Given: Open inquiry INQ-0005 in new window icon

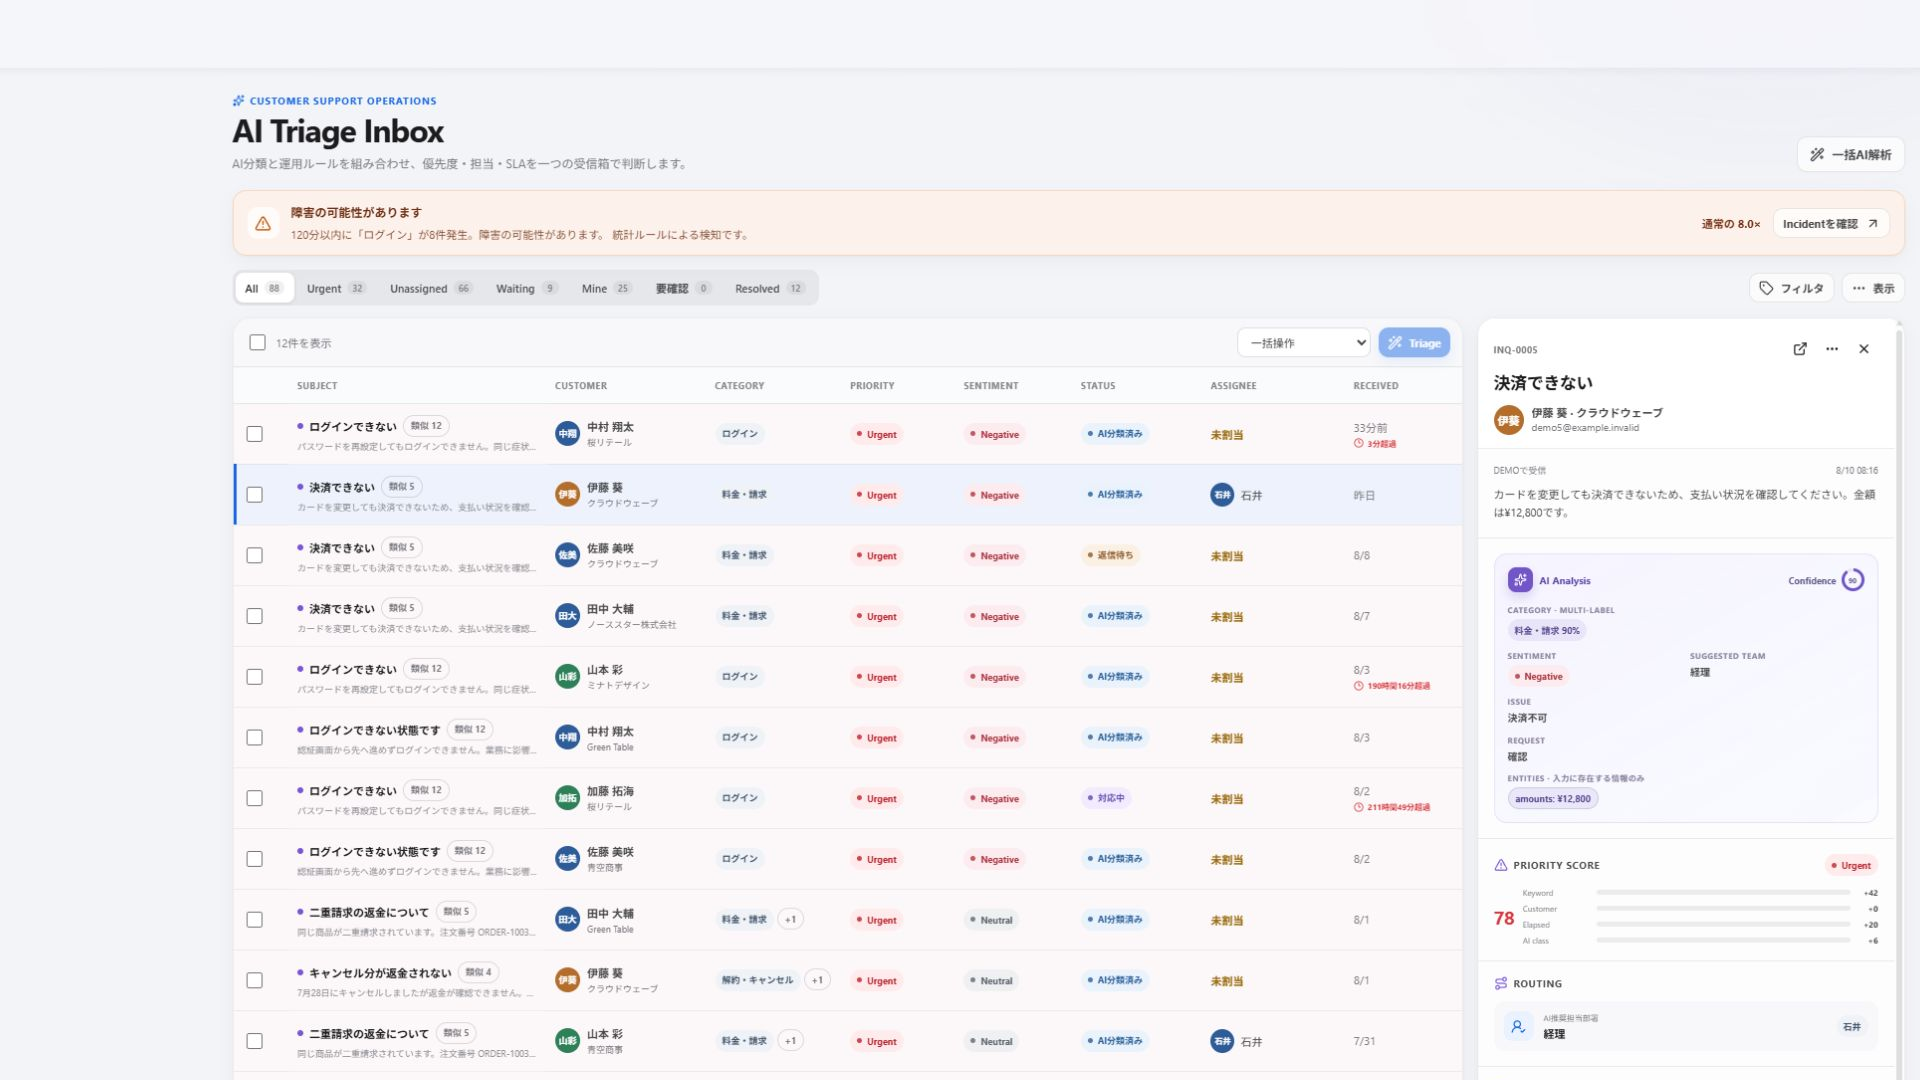Looking at the screenshot, I should pyautogui.click(x=1800, y=349).
